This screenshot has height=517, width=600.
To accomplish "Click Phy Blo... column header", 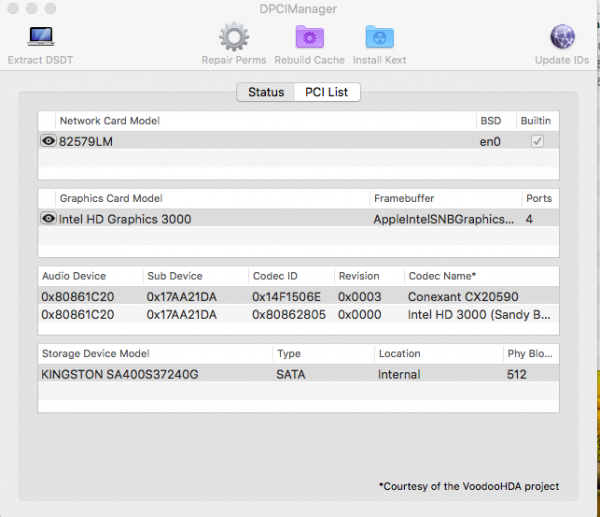I will [530, 354].
